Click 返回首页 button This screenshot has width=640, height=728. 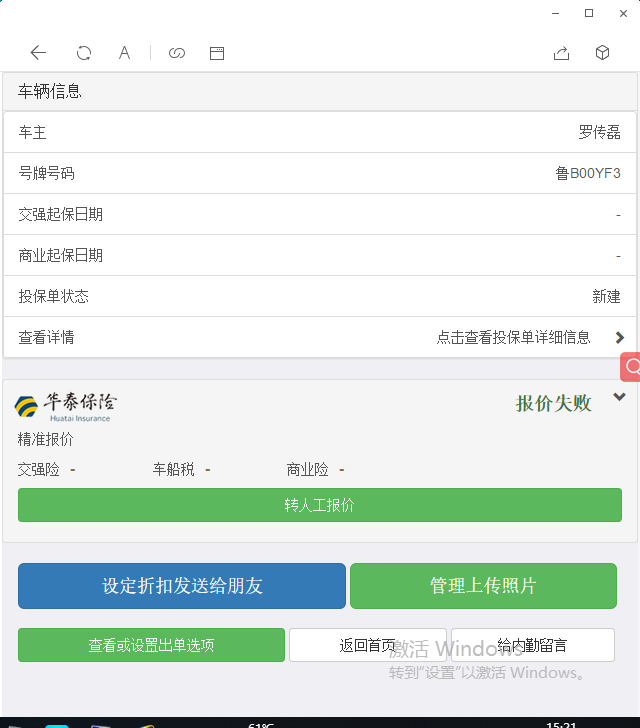pyautogui.click(x=368, y=645)
